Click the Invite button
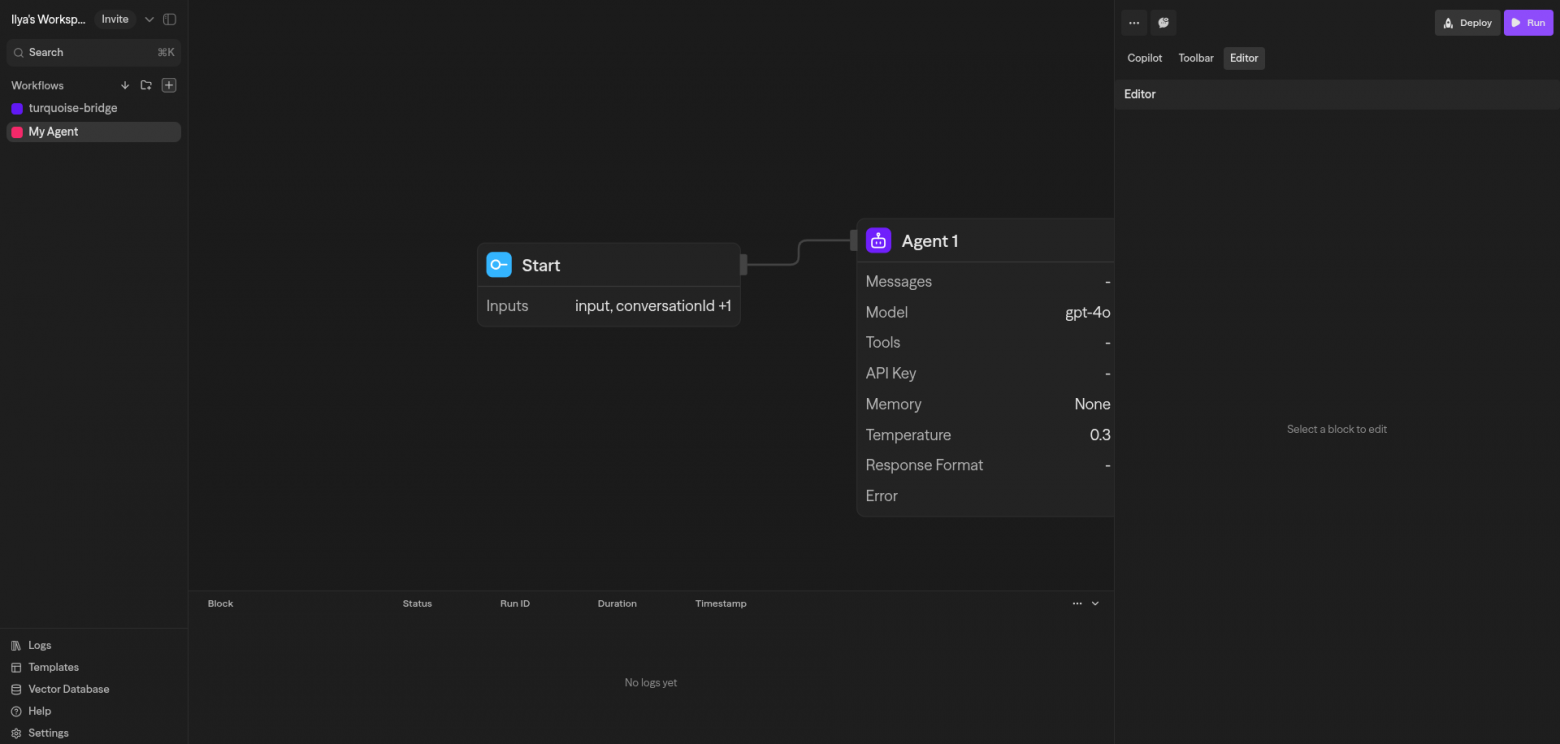Screen dimensions: 1560x744 pyautogui.click(x=115, y=19)
